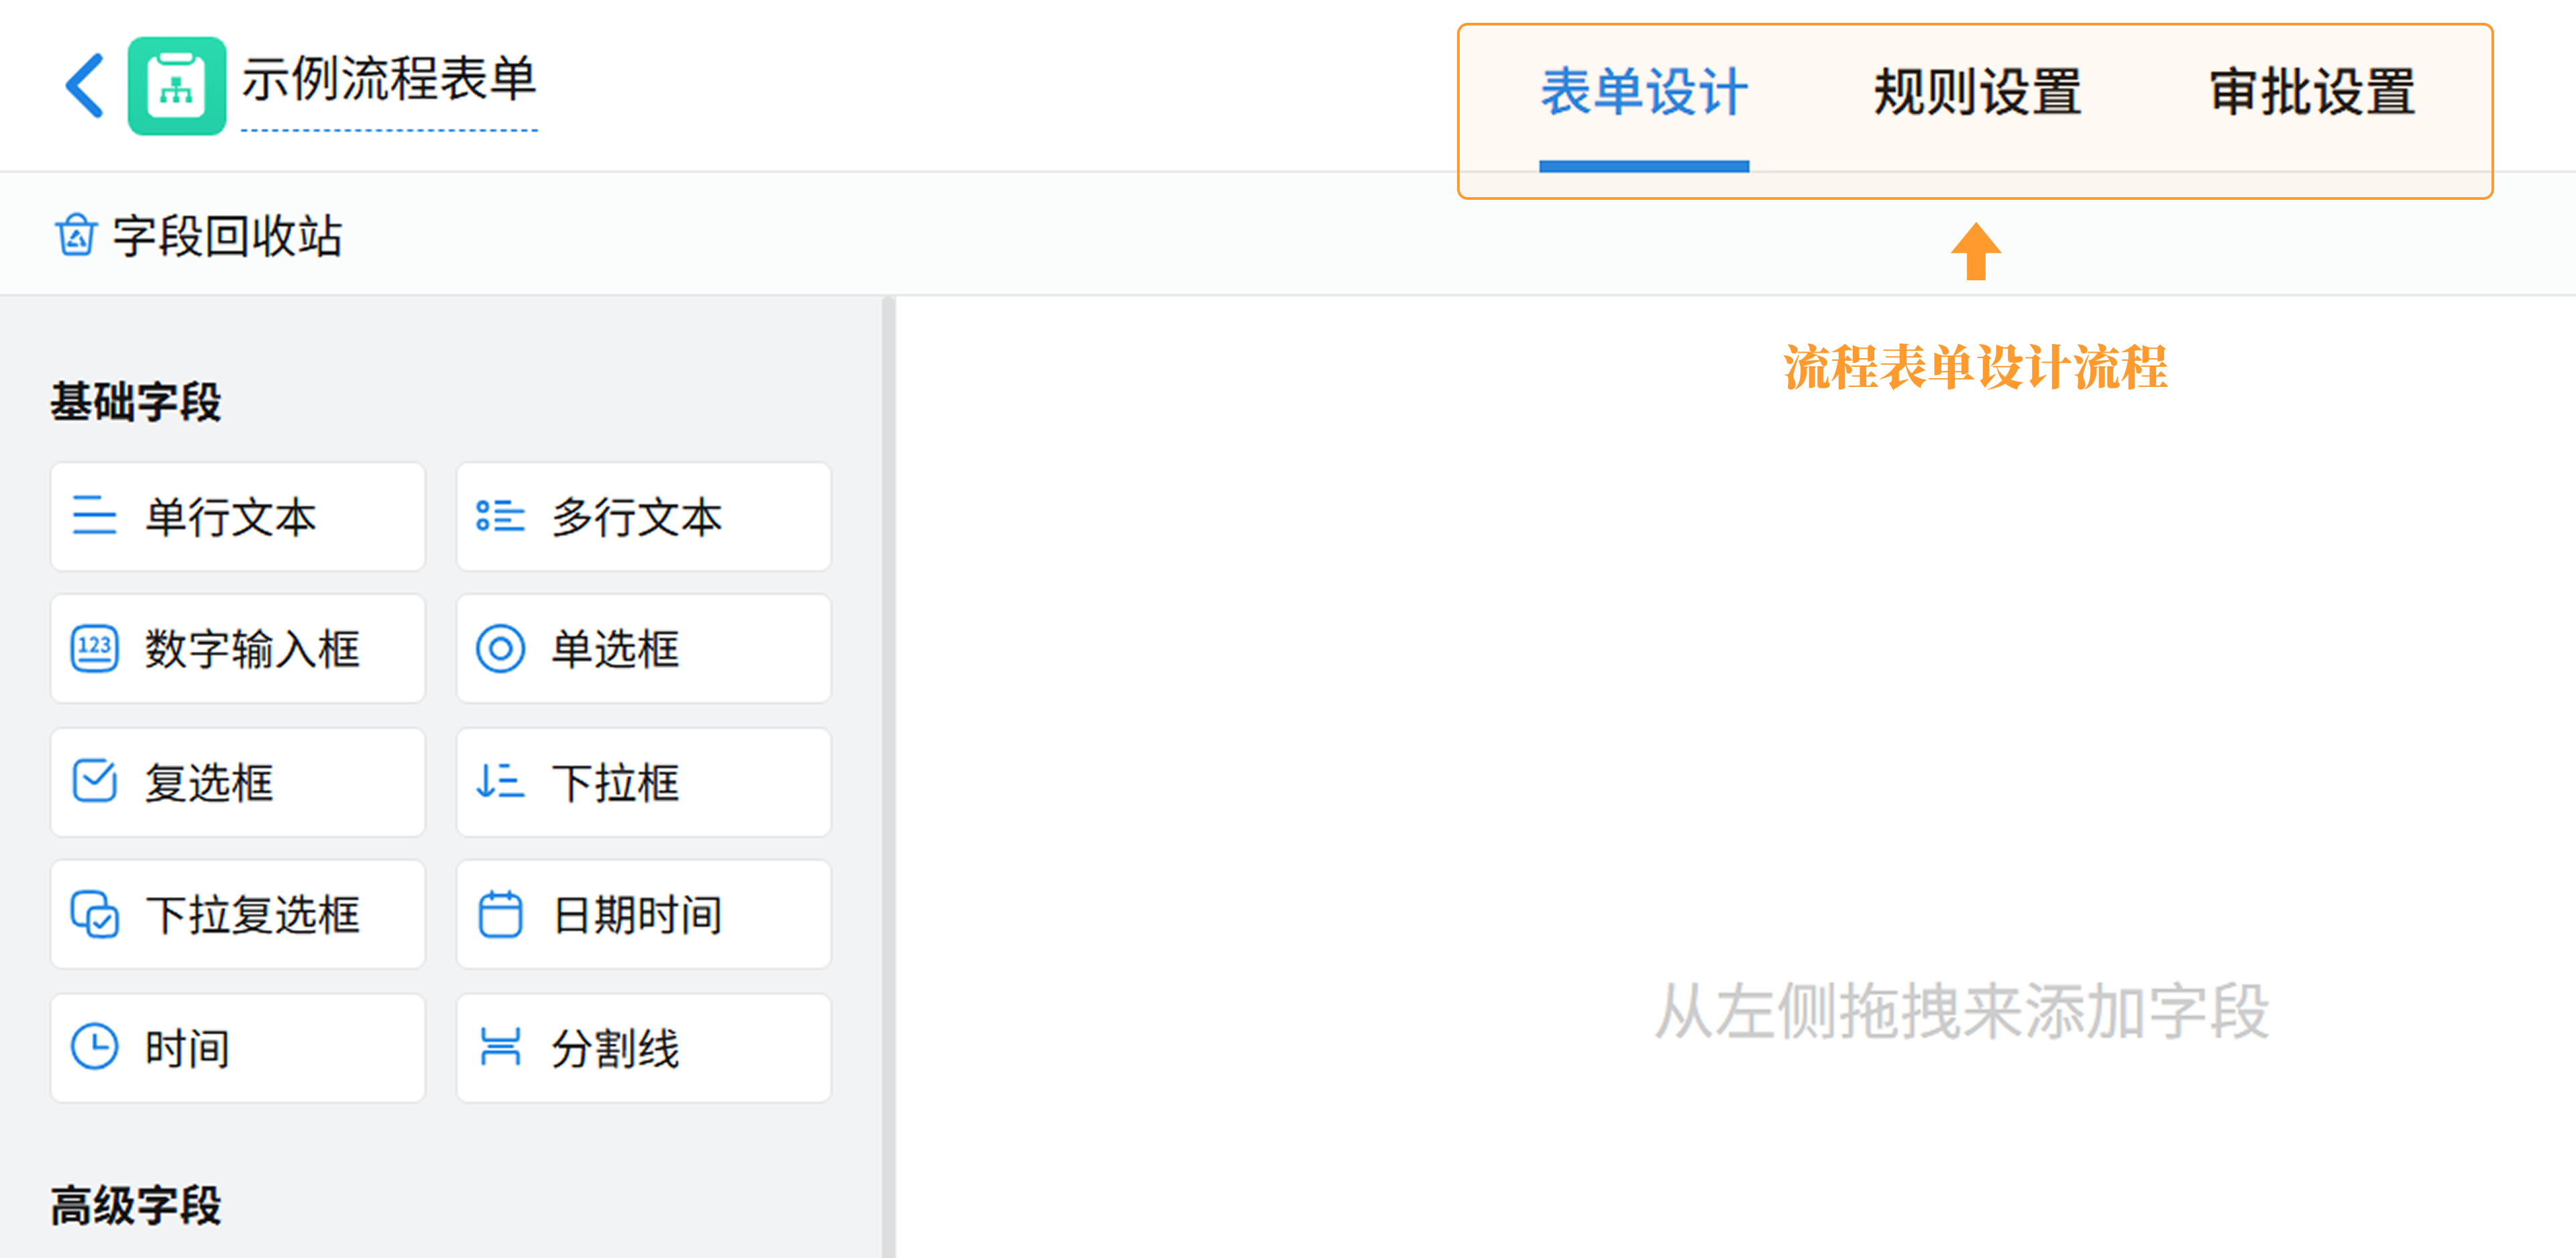Switch to the 表单设计 tab
This screenshot has width=2576, height=1258.
coord(1643,93)
